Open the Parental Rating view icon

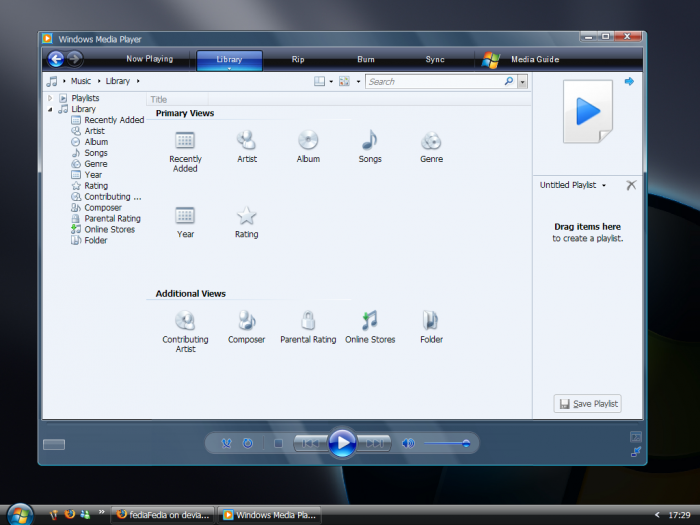[308, 321]
